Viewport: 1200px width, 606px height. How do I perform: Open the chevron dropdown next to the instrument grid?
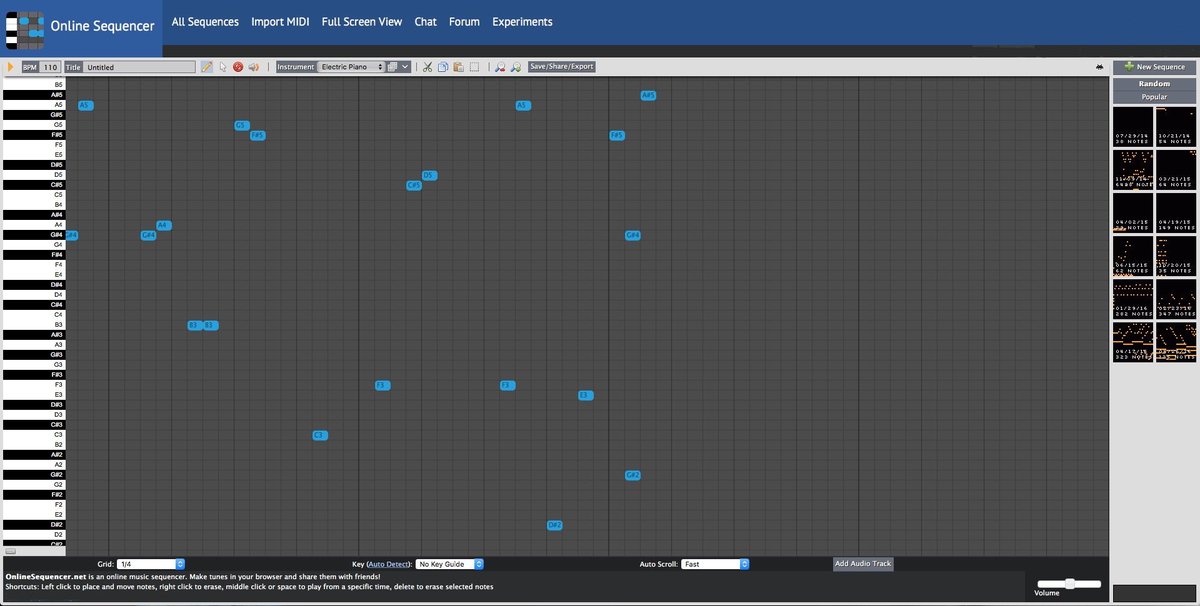pyautogui.click(x=405, y=67)
